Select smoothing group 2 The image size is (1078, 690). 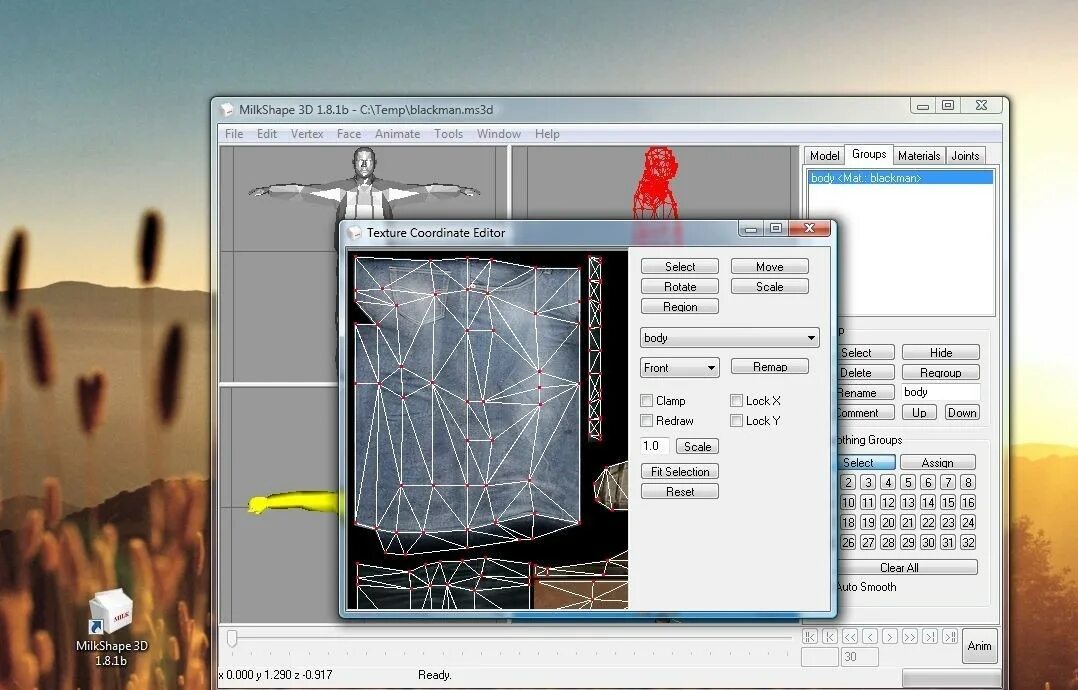point(848,482)
